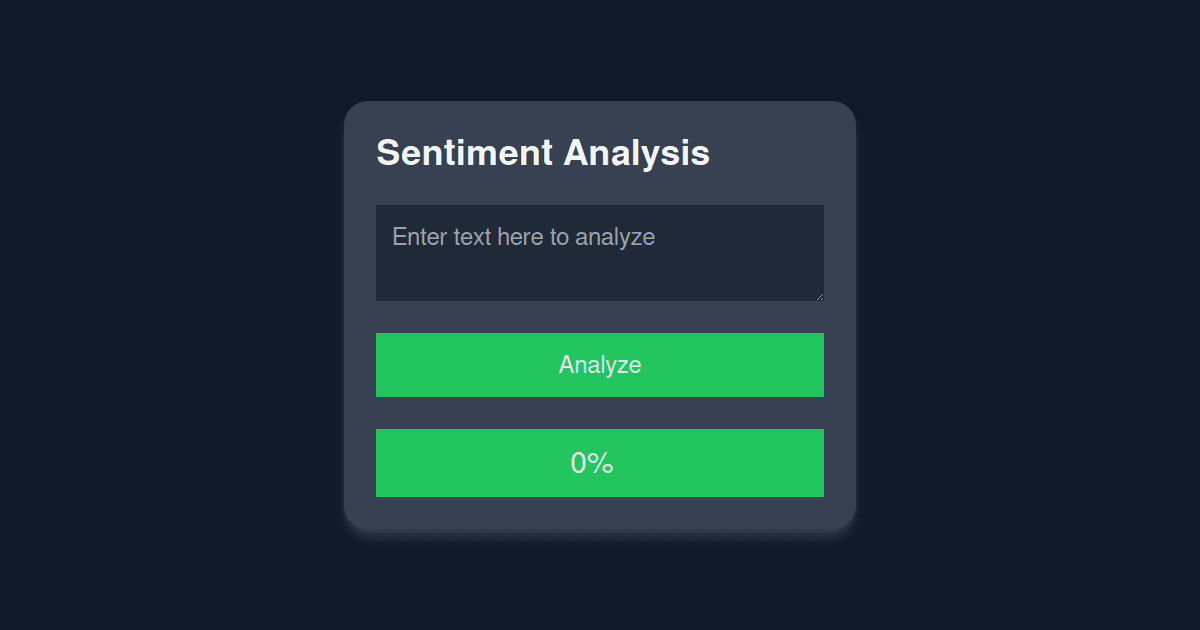Click the Sentiment Analysis heading

(543, 153)
